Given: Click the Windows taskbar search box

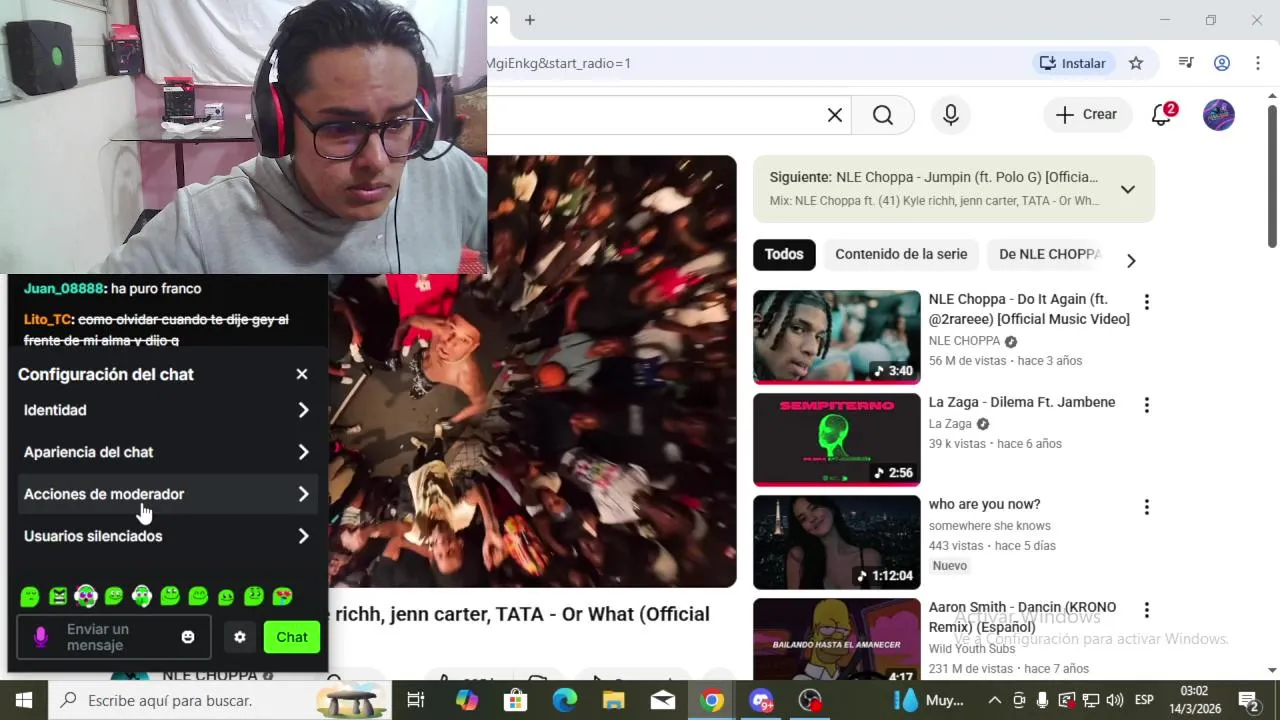Looking at the screenshot, I should [219, 700].
